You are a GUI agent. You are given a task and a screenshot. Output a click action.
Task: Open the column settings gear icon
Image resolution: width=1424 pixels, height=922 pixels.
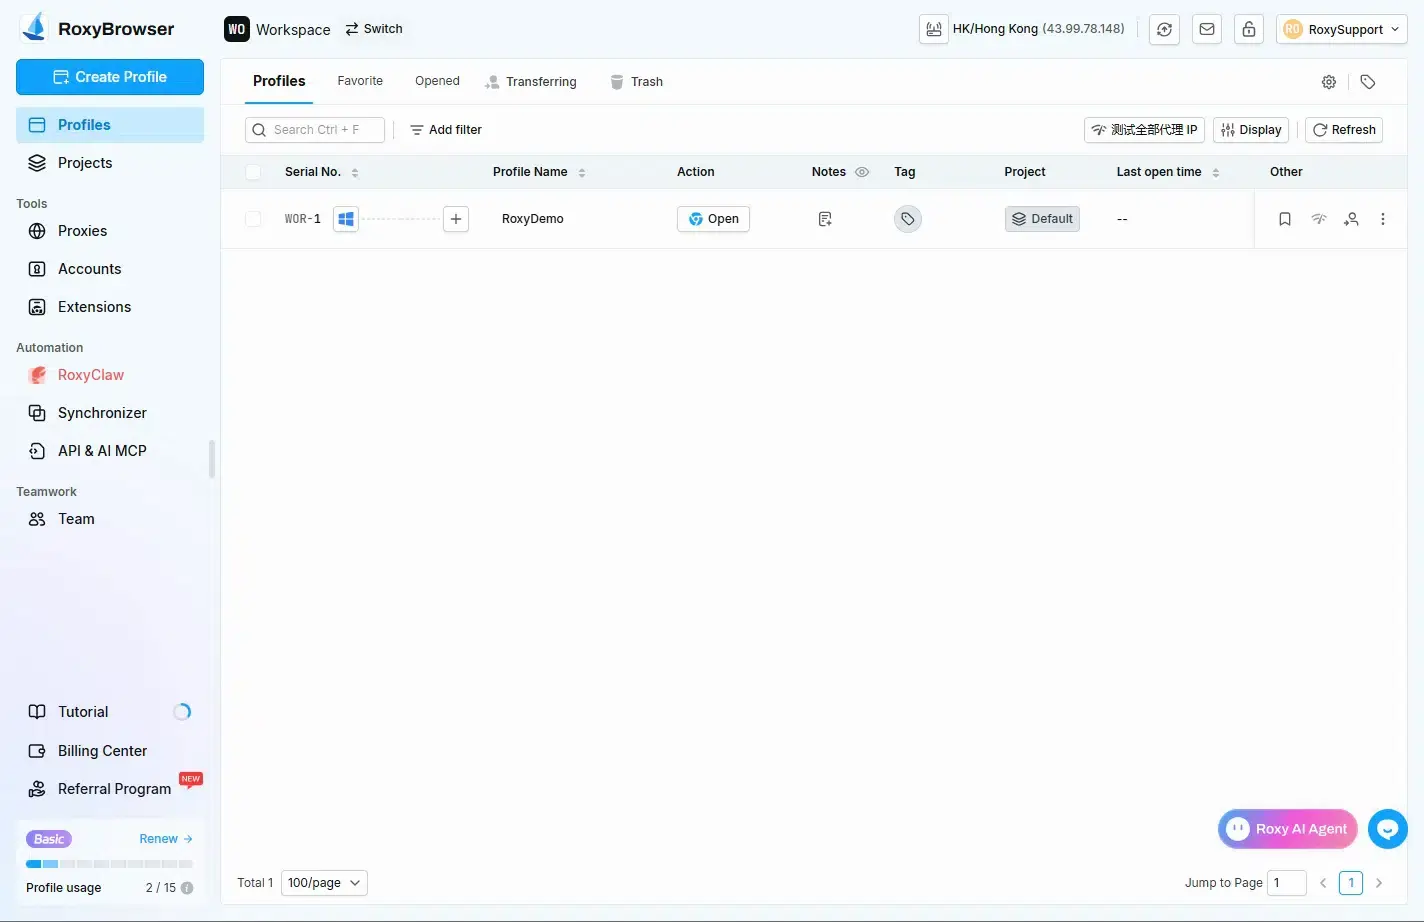pyautogui.click(x=1329, y=82)
